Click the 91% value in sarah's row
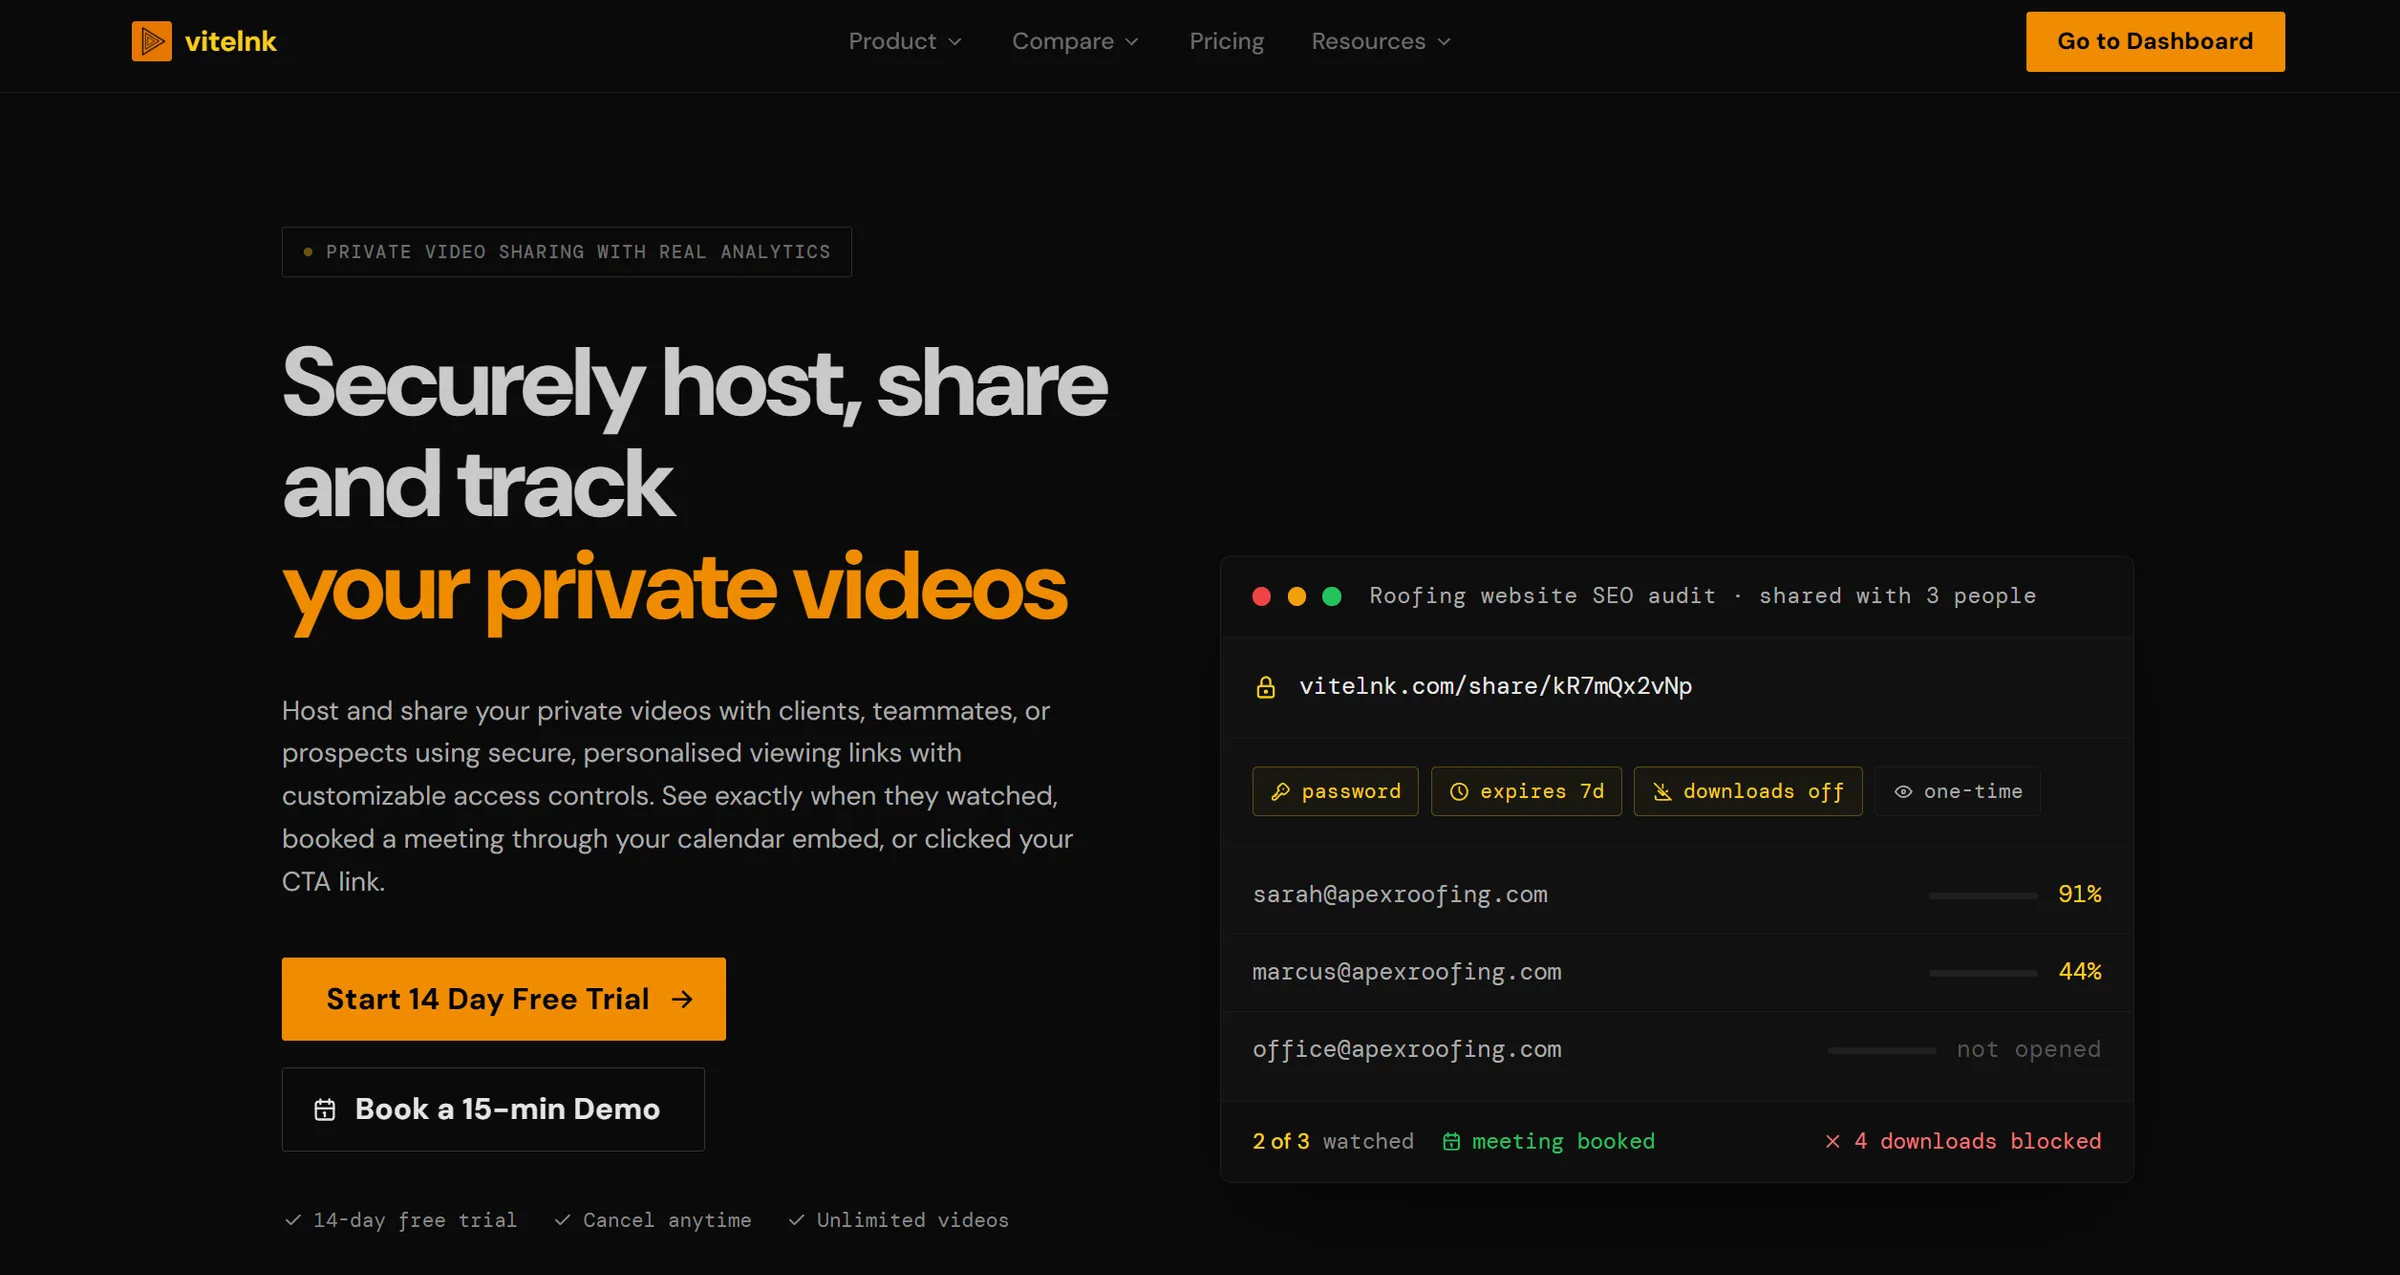The image size is (2400, 1275). coord(2080,894)
